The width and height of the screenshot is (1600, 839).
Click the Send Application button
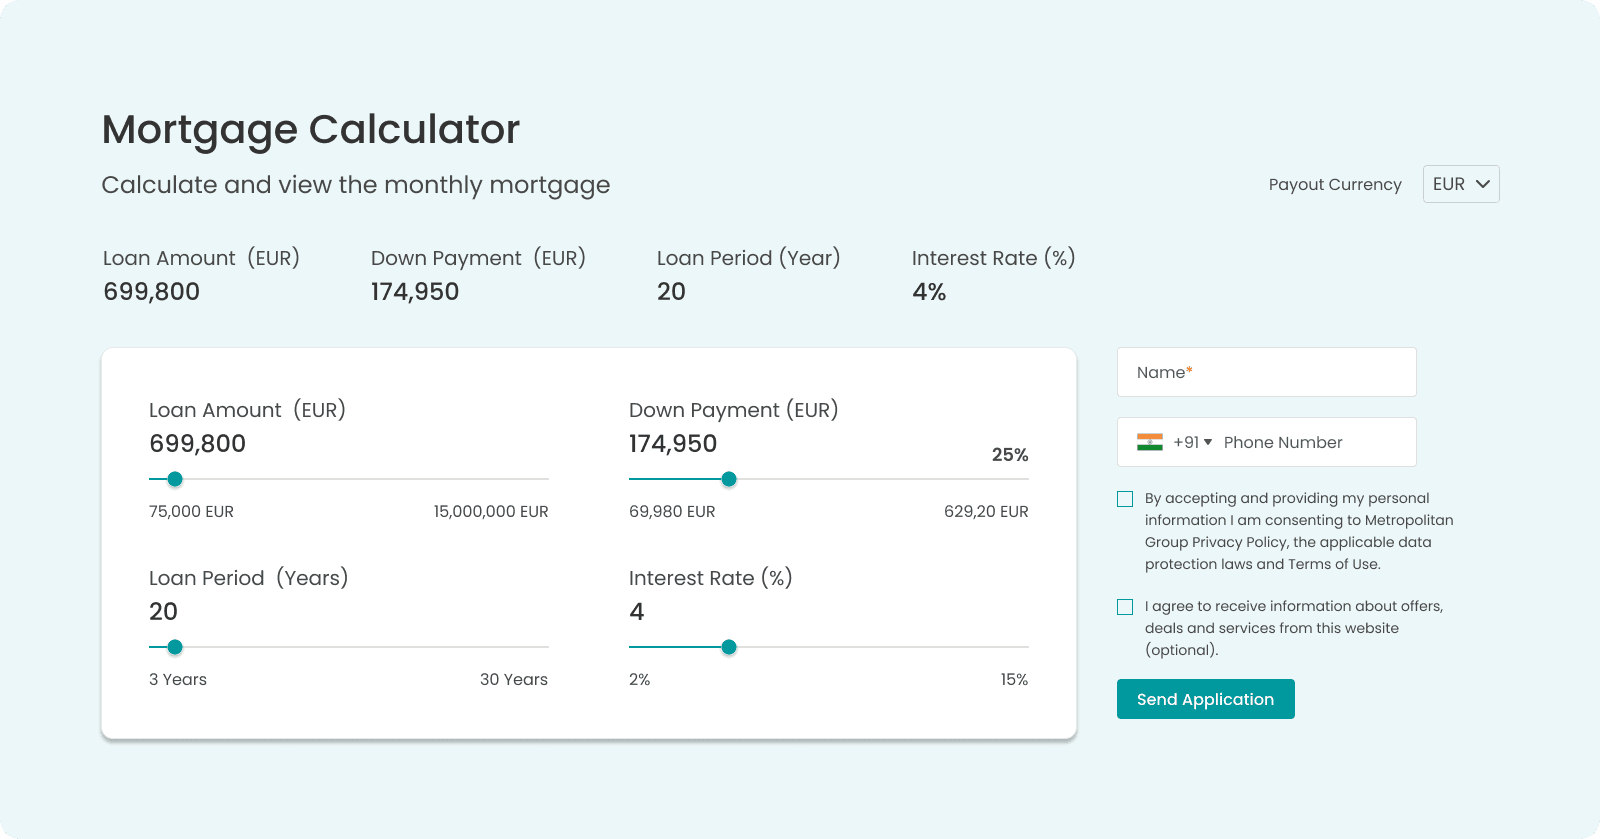click(x=1205, y=699)
